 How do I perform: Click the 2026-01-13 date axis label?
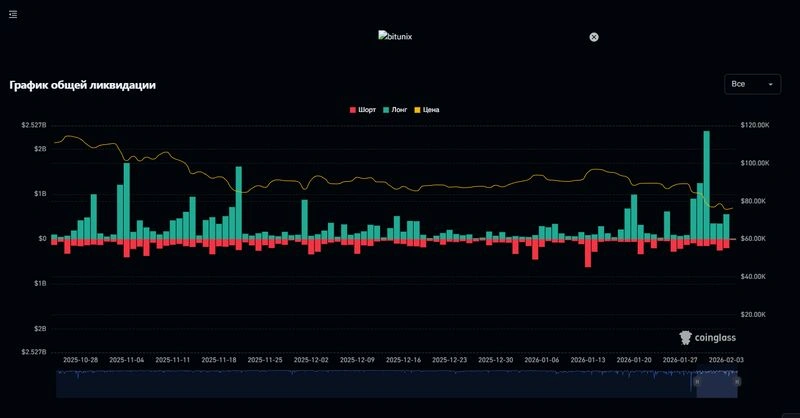click(x=588, y=360)
